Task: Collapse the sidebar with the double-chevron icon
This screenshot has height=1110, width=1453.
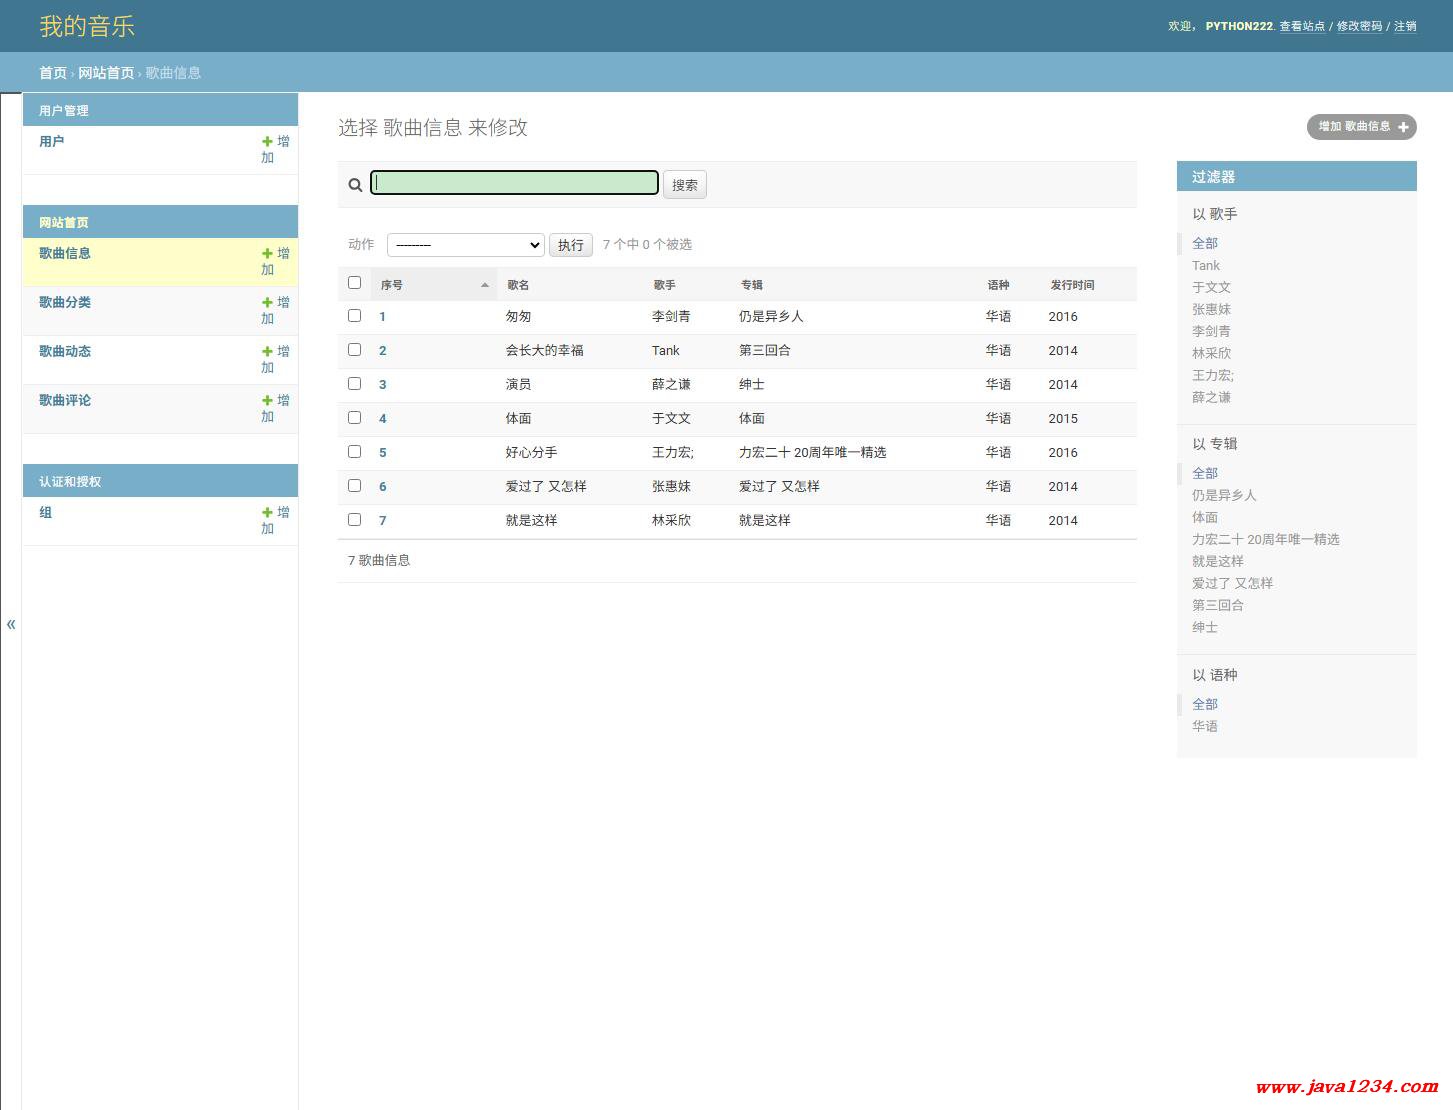Action: (11, 625)
